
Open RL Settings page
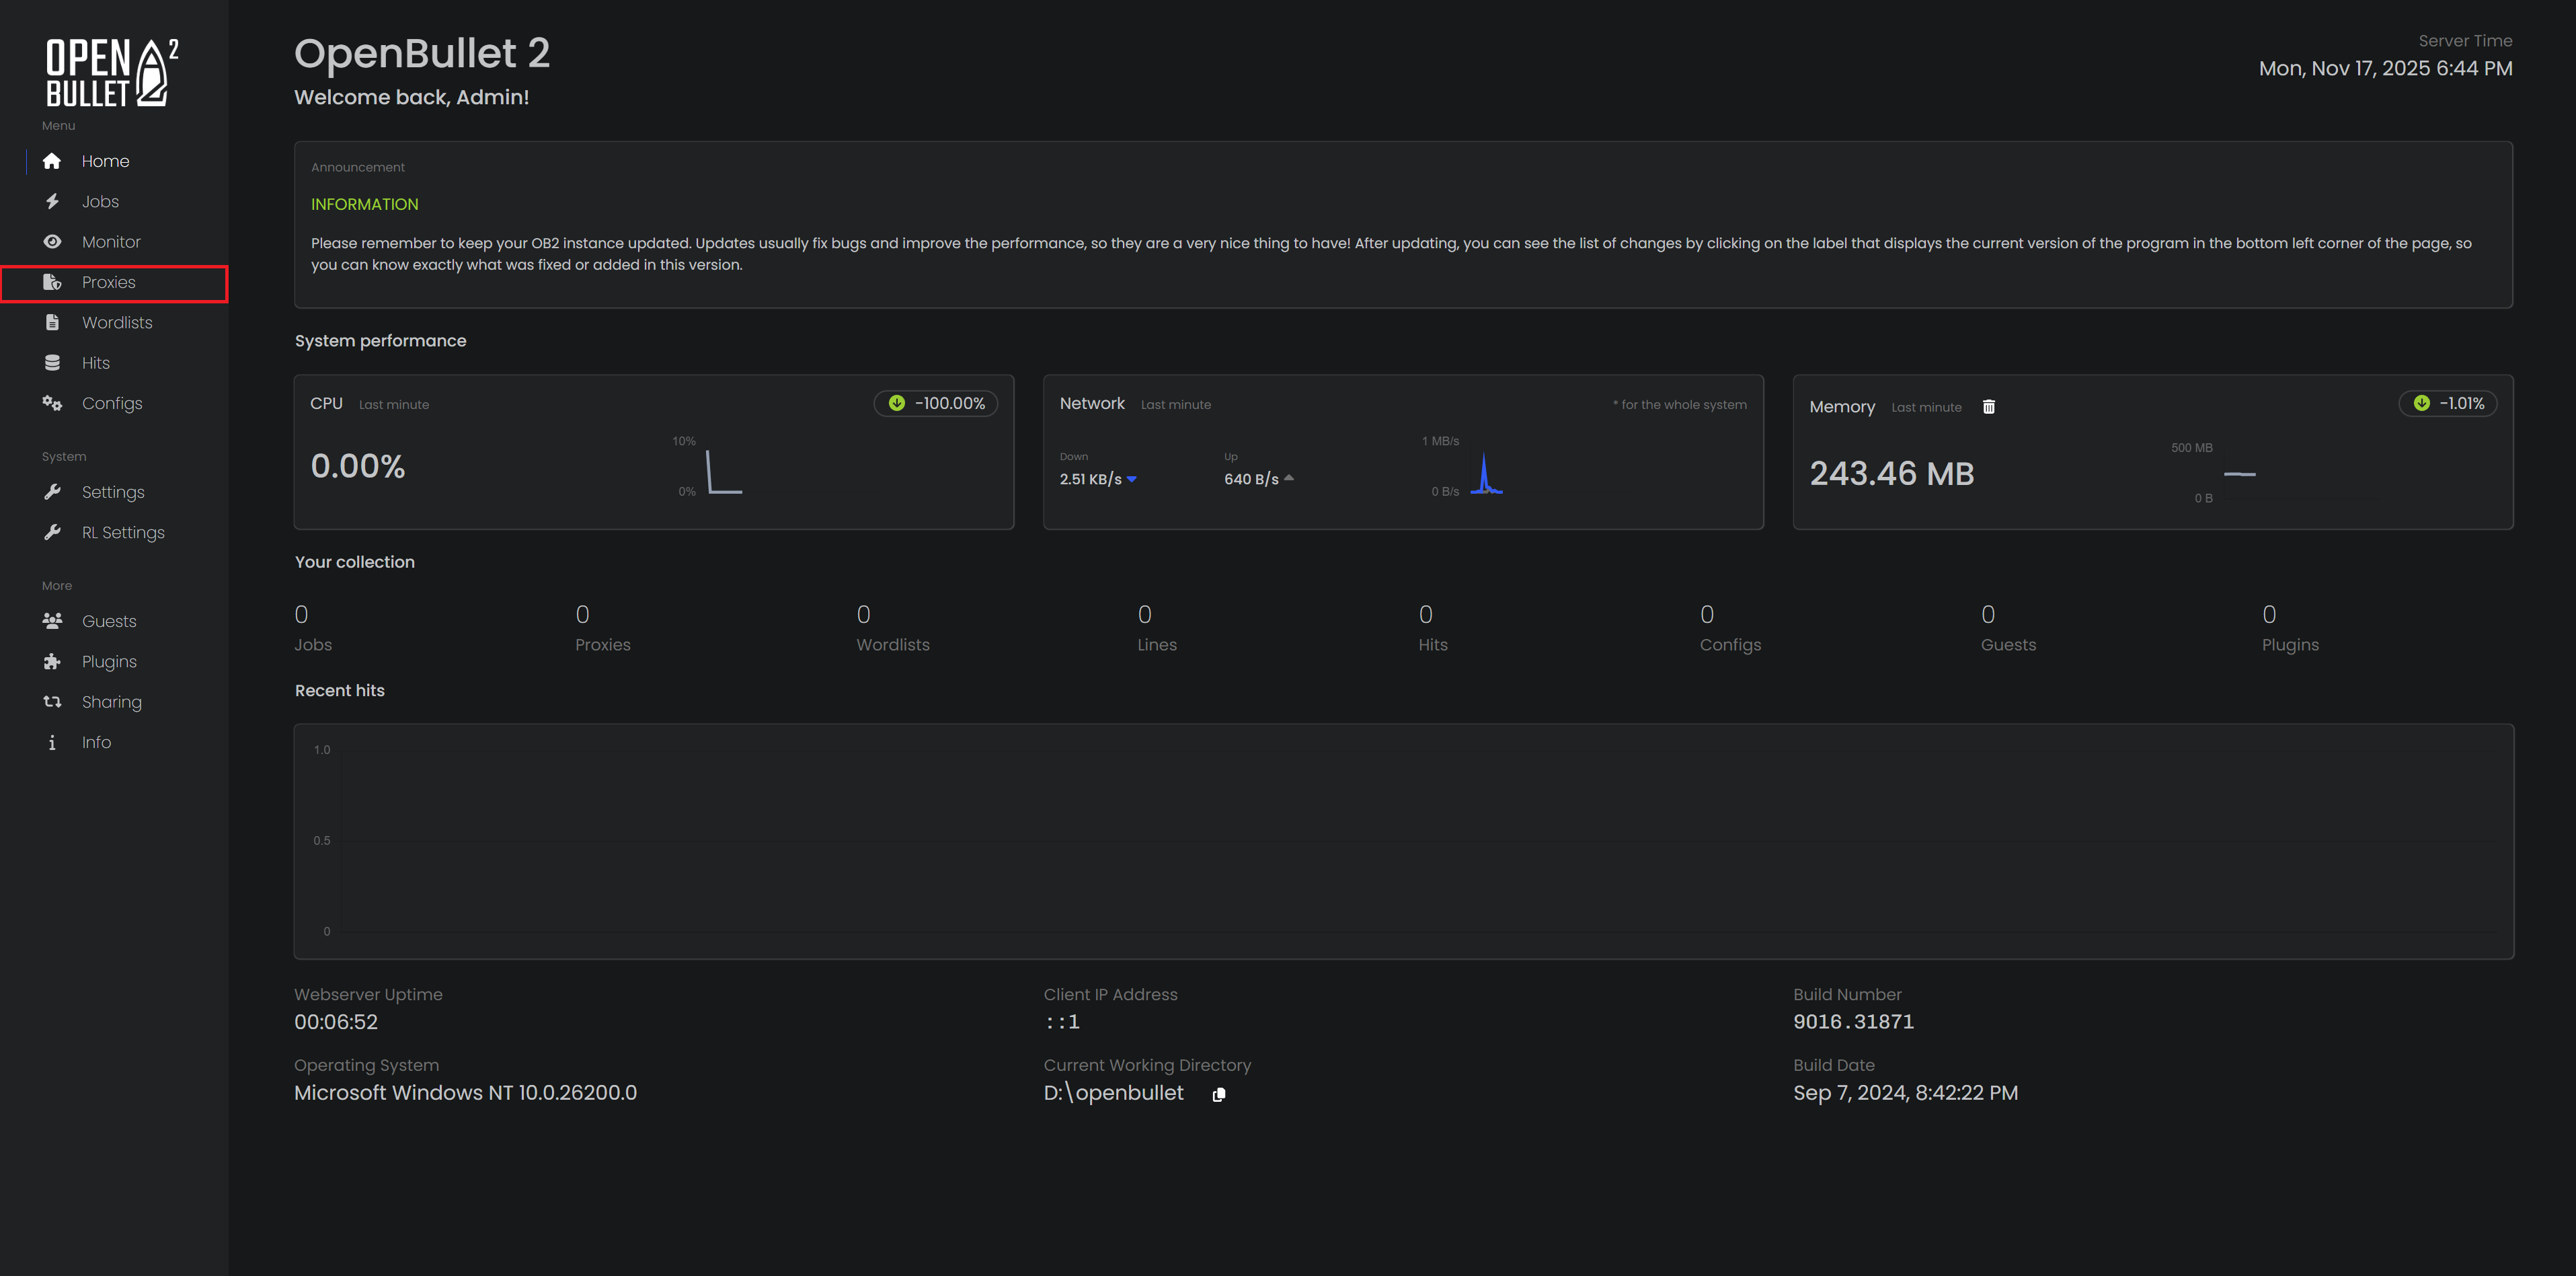[123, 532]
